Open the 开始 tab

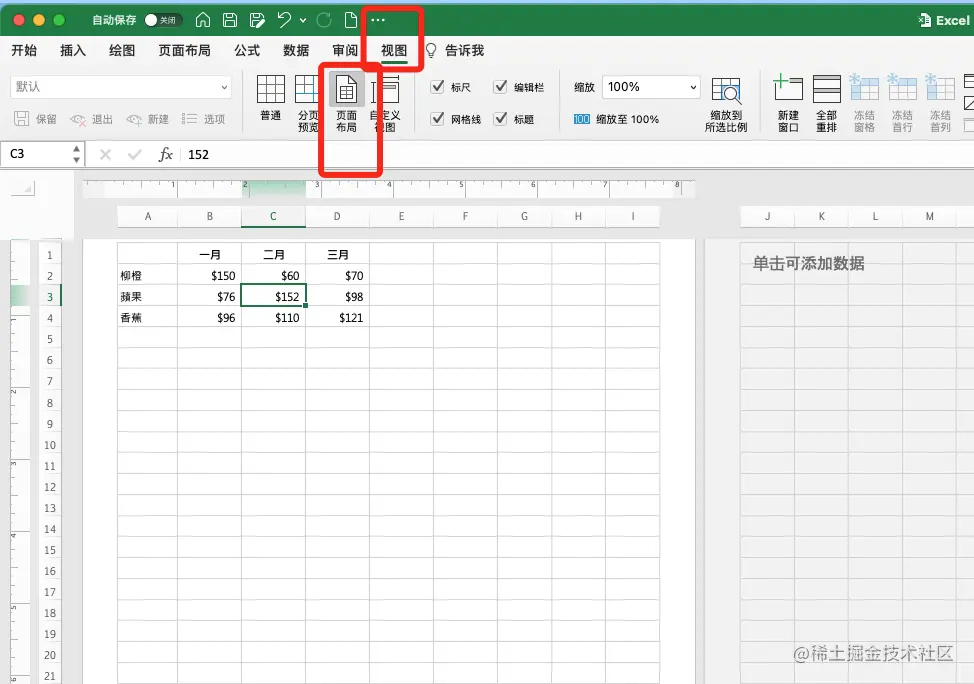pyautogui.click(x=24, y=50)
